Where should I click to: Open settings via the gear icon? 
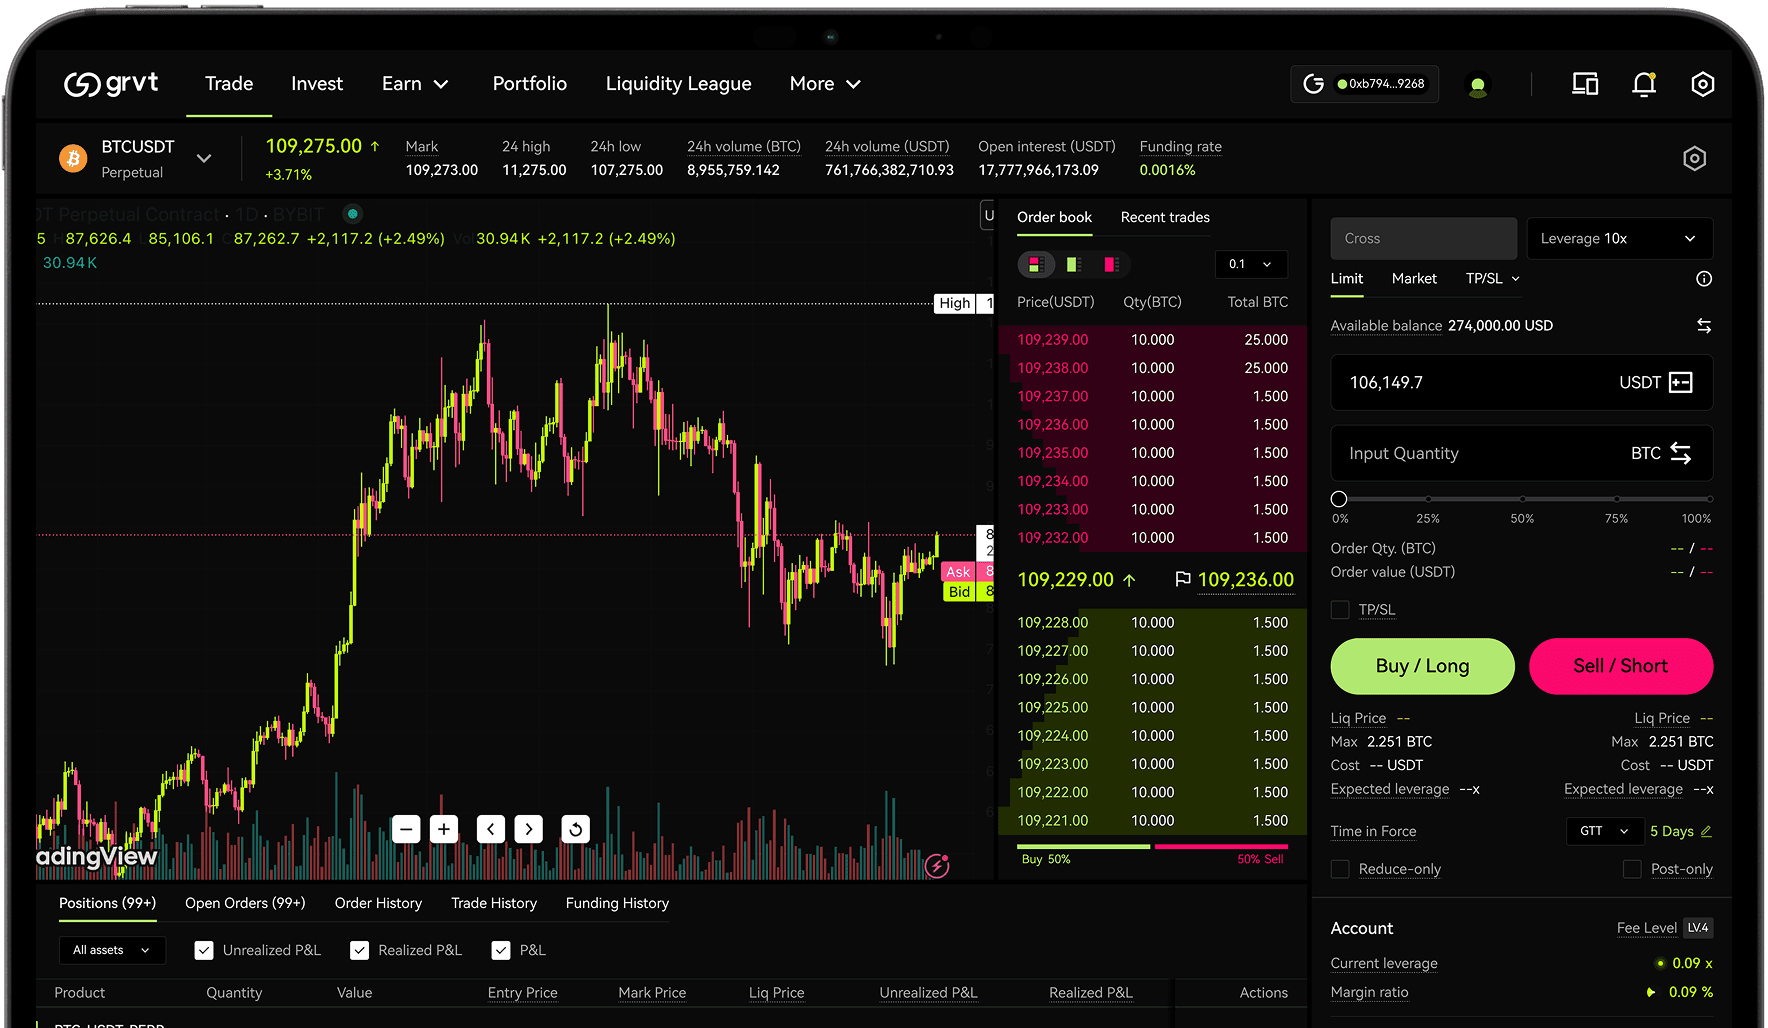pos(1703,84)
